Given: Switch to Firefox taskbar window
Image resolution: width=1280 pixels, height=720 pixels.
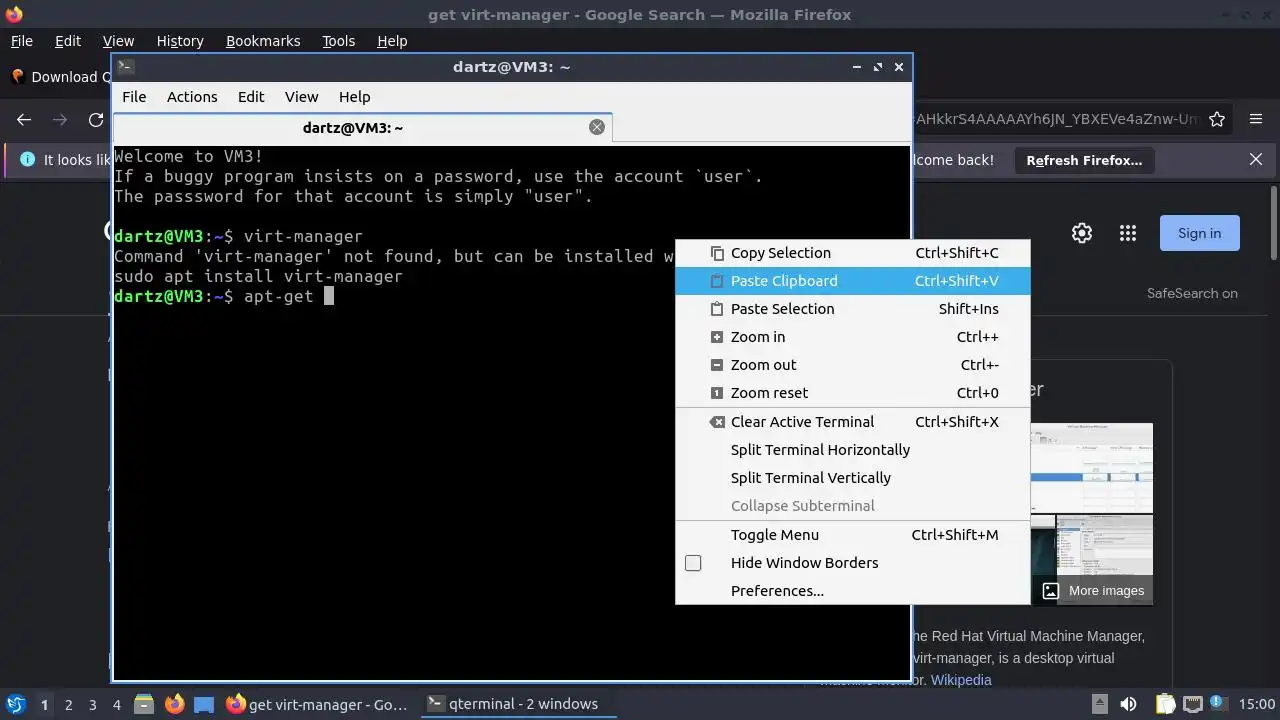Looking at the screenshot, I should [x=318, y=704].
